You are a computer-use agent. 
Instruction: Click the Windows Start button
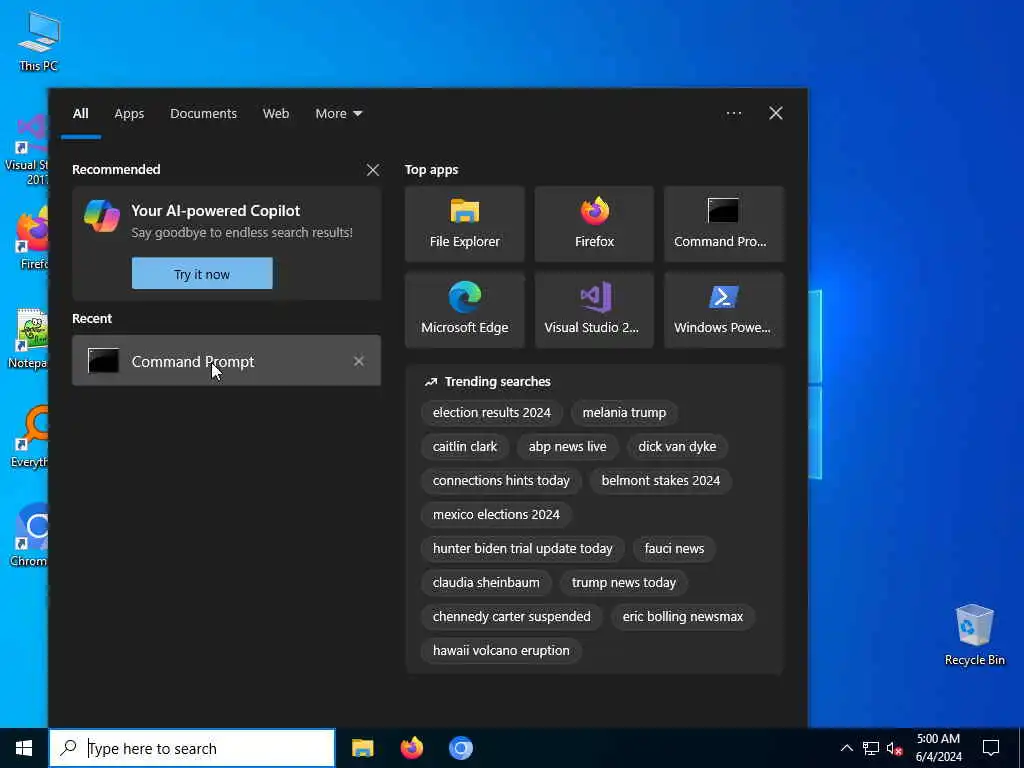pos(24,748)
